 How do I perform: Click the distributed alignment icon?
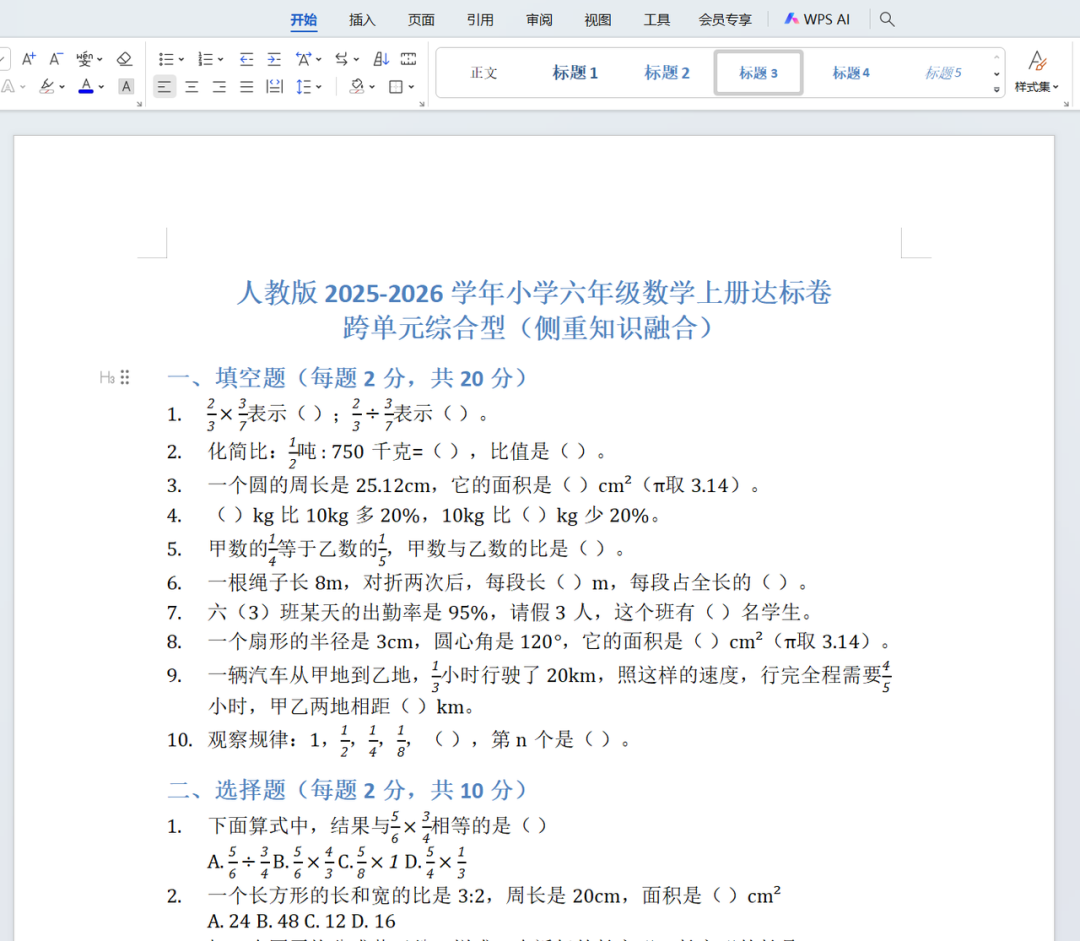[274, 87]
